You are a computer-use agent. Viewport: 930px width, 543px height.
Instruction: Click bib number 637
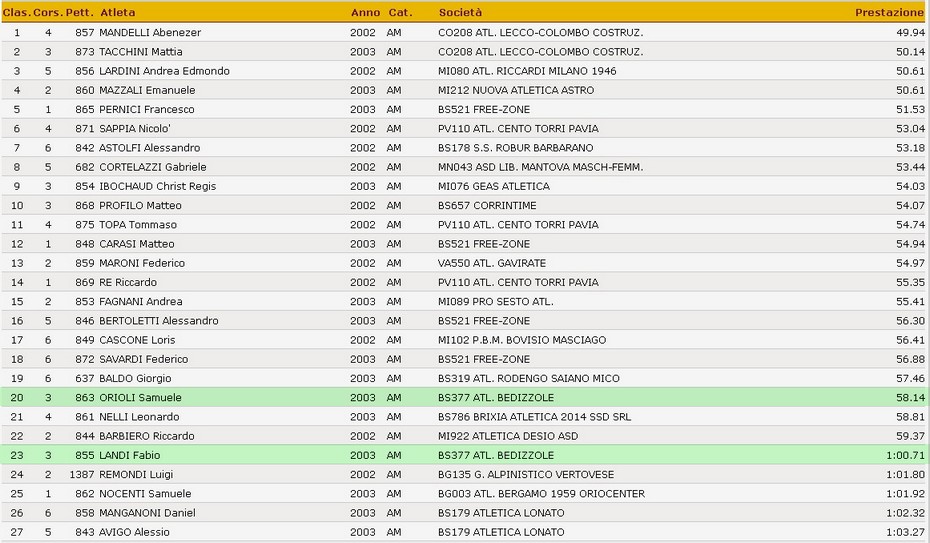[x=85, y=378]
